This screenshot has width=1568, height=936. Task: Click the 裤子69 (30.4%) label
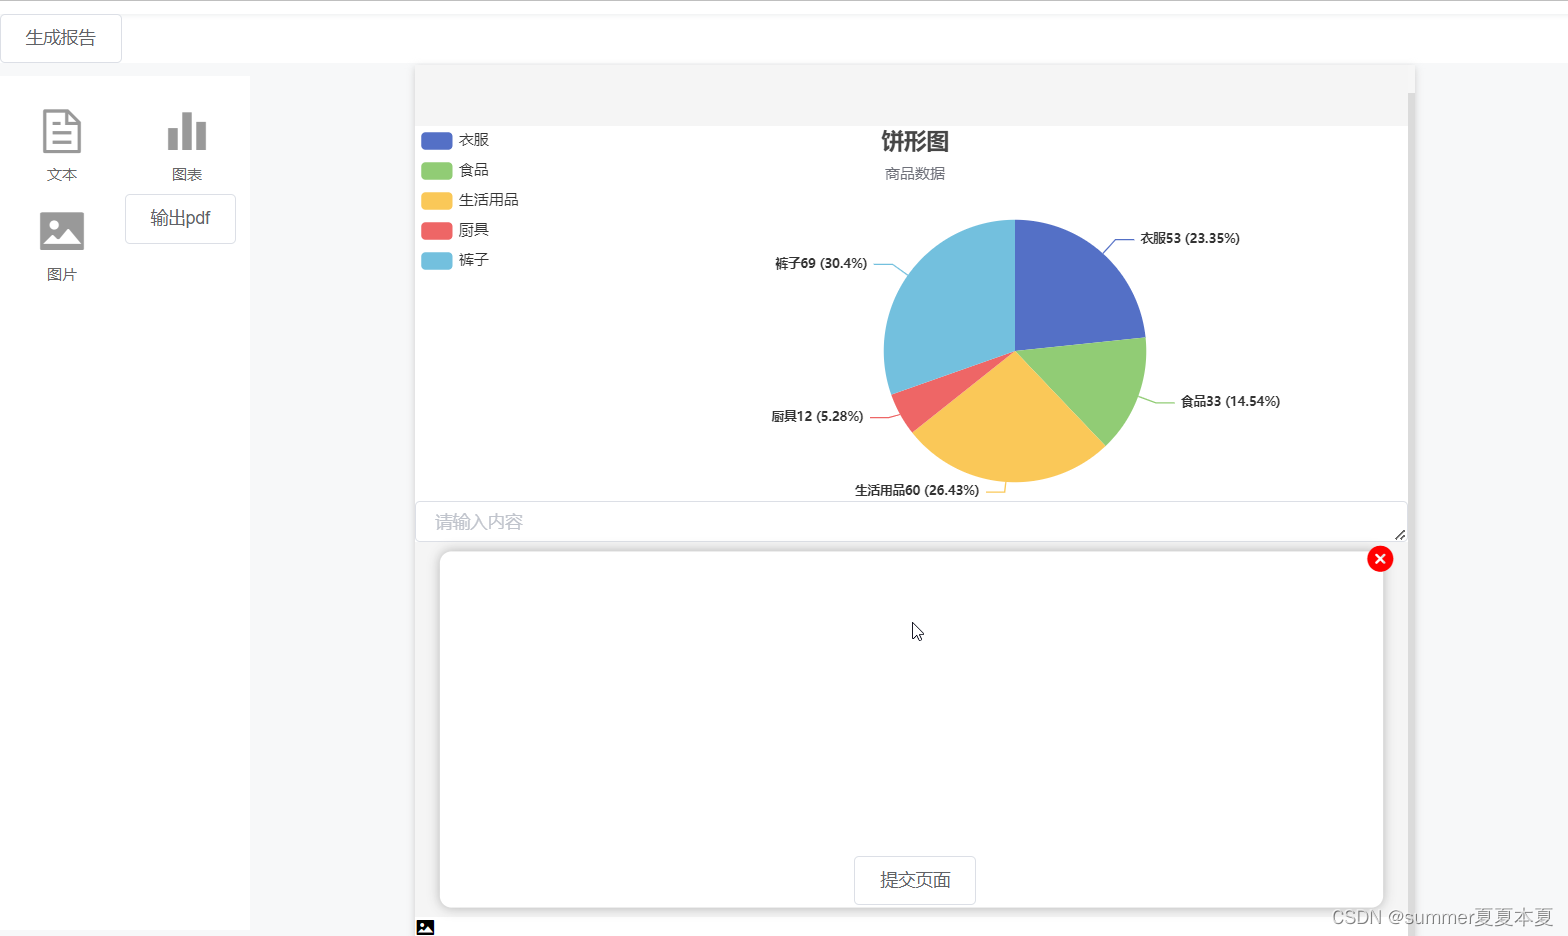821,263
